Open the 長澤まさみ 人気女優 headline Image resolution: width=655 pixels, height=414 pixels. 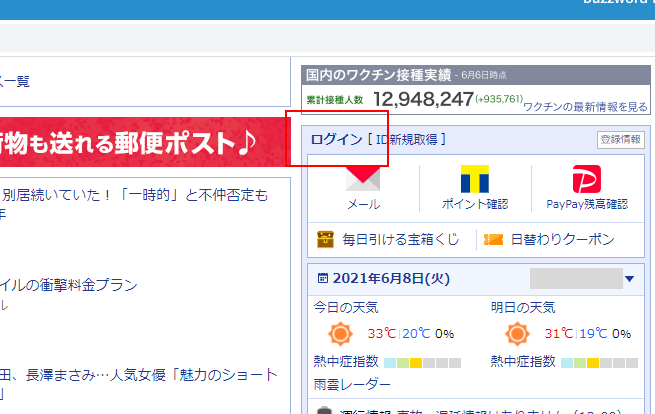(x=140, y=375)
